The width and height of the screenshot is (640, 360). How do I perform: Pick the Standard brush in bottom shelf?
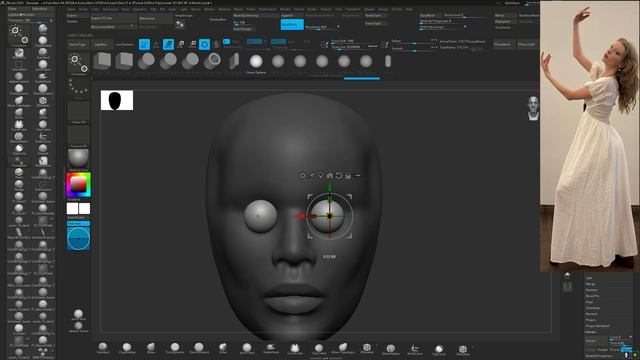(103, 348)
